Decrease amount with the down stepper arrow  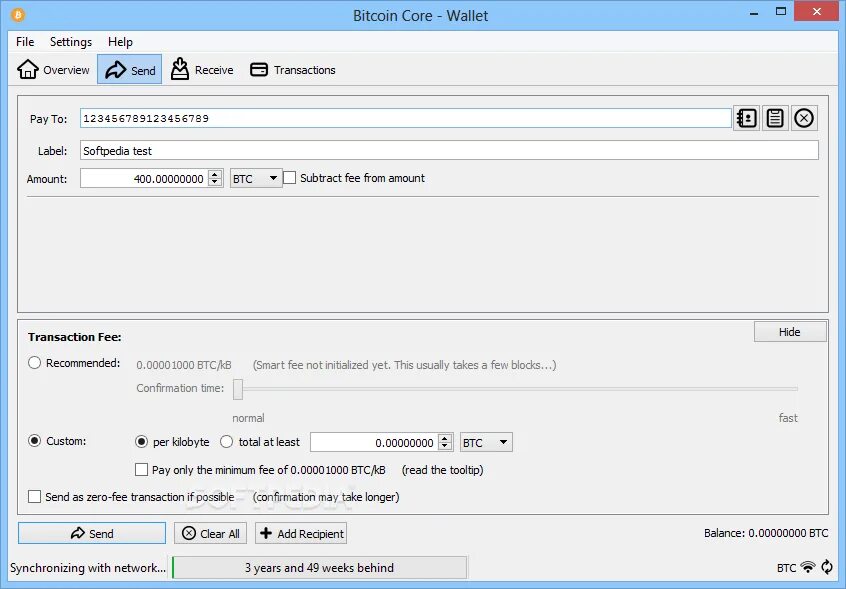coord(215,183)
